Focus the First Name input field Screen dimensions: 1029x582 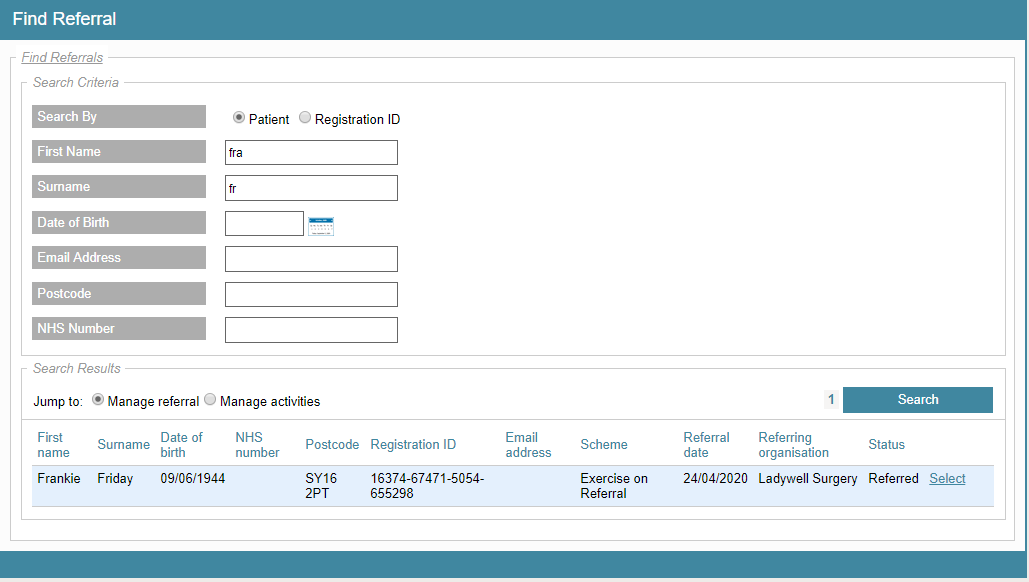coord(311,152)
